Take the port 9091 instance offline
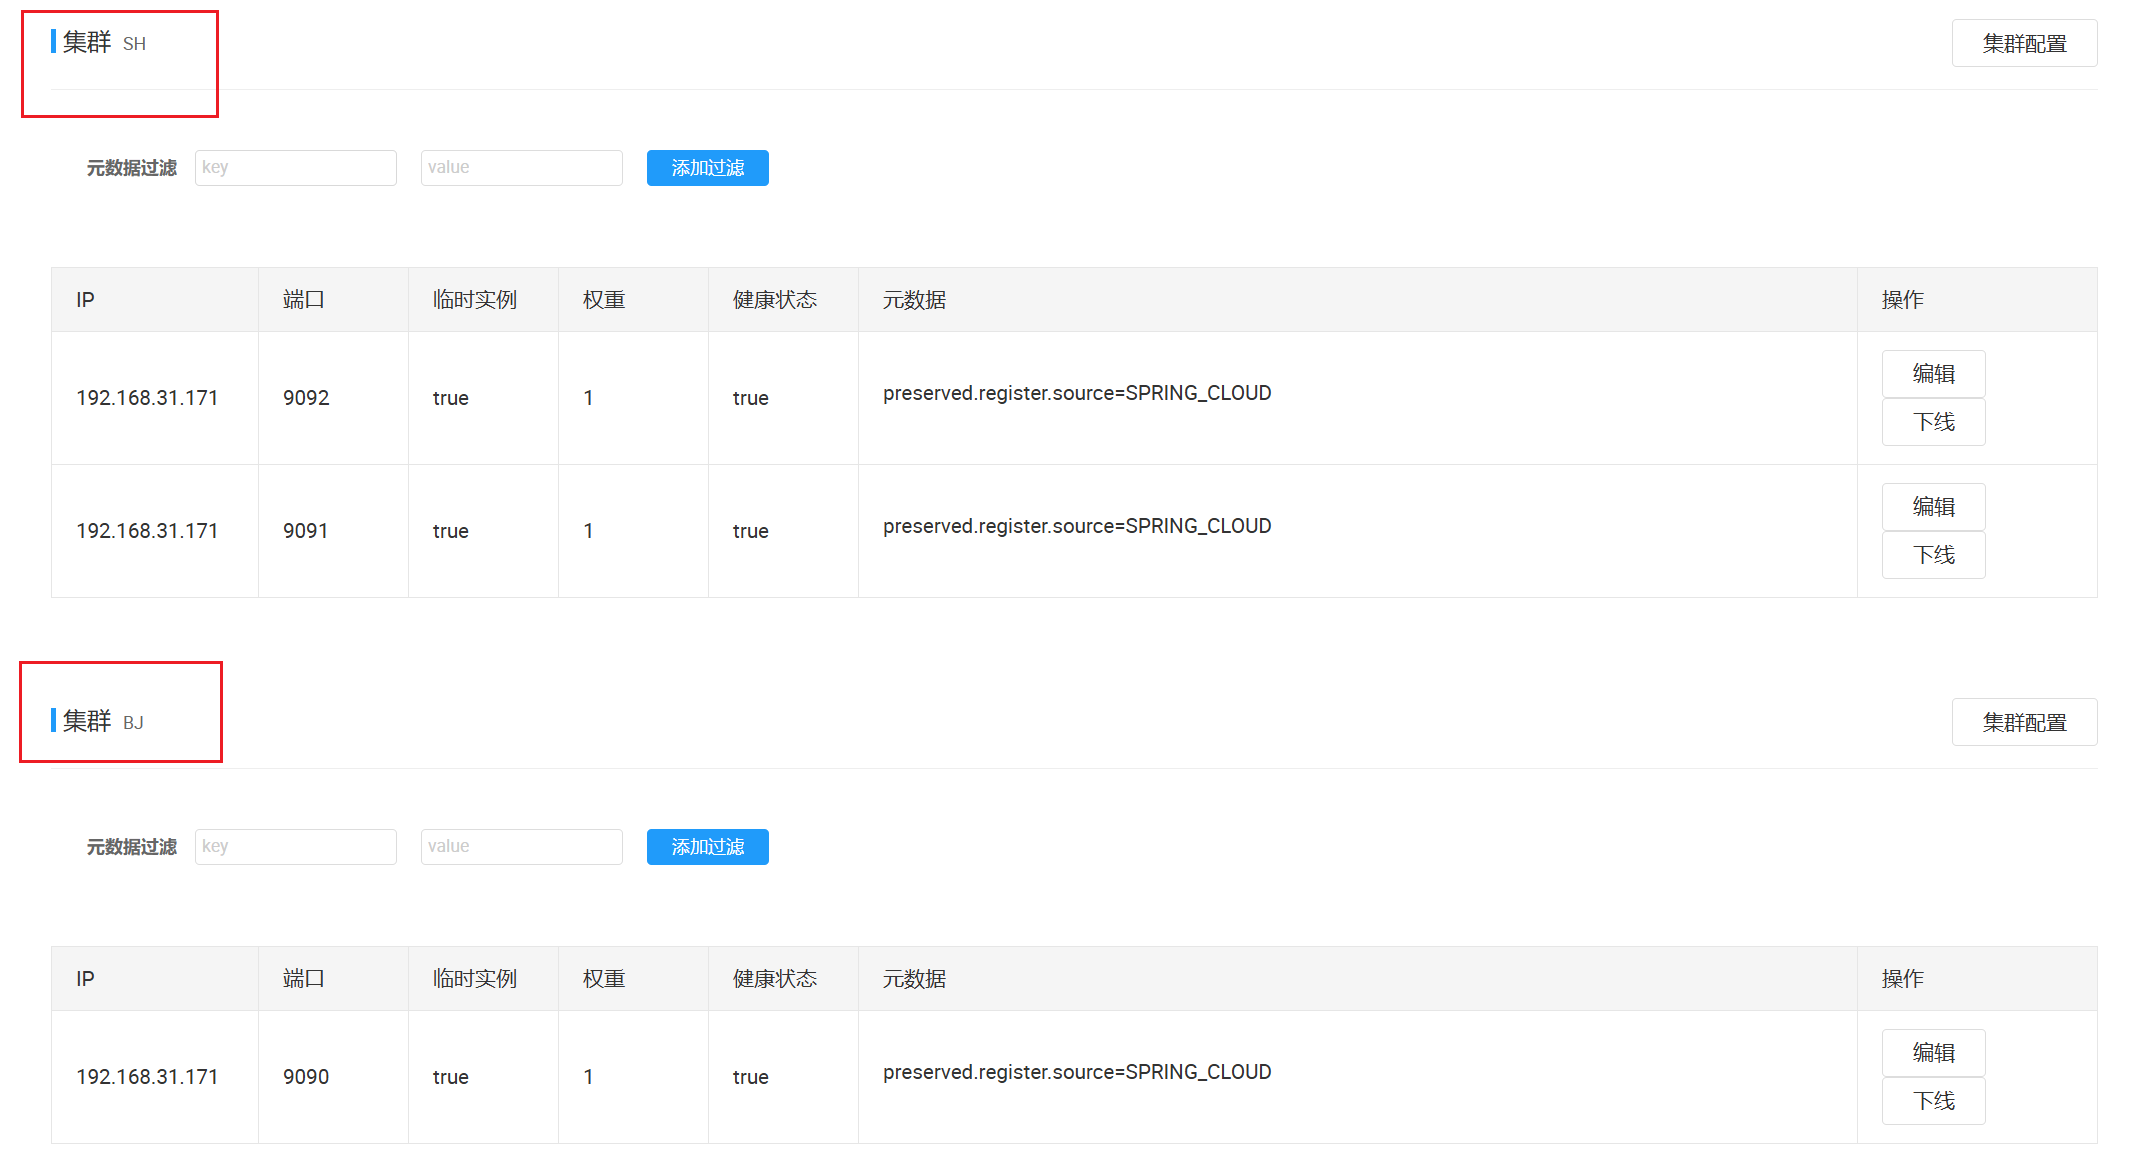This screenshot has width=2150, height=1159. (1932, 555)
